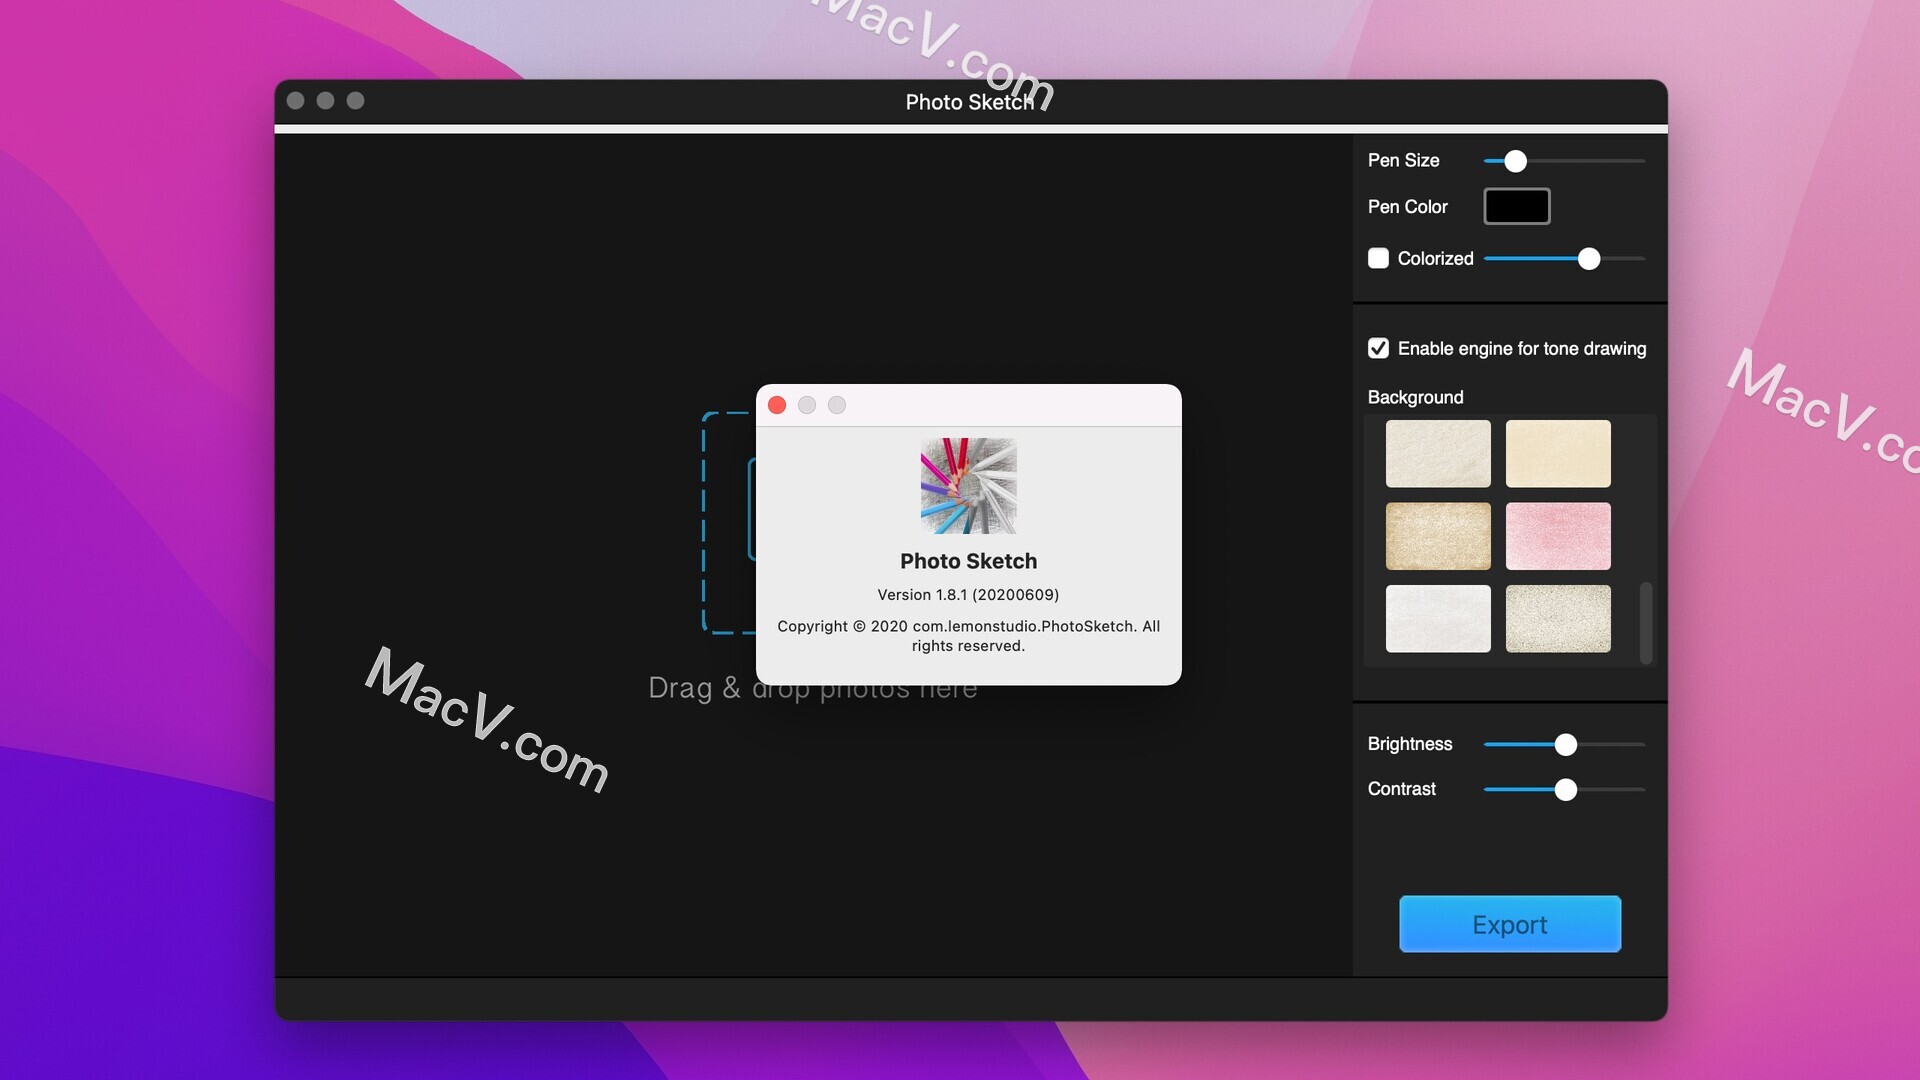The image size is (1920, 1080).
Task: Adjust the Brightness slider
Action: [x=1565, y=744]
